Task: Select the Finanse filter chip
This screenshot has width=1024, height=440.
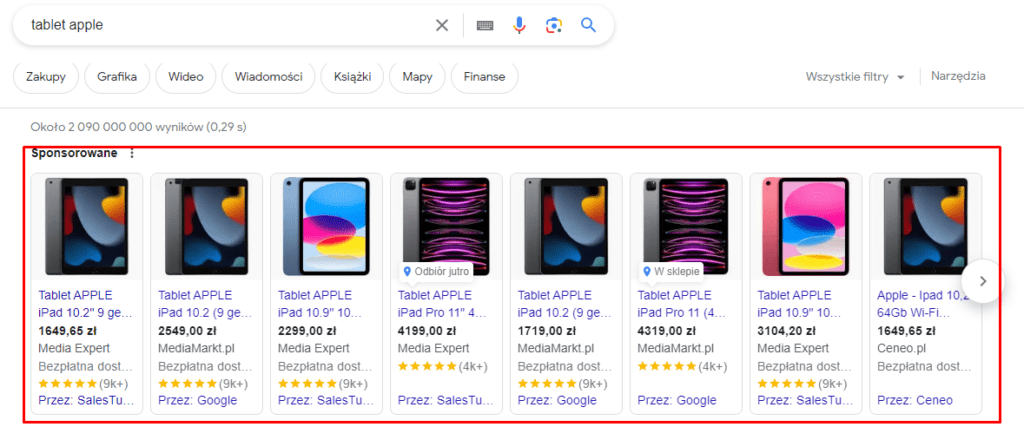Action: coord(485,77)
